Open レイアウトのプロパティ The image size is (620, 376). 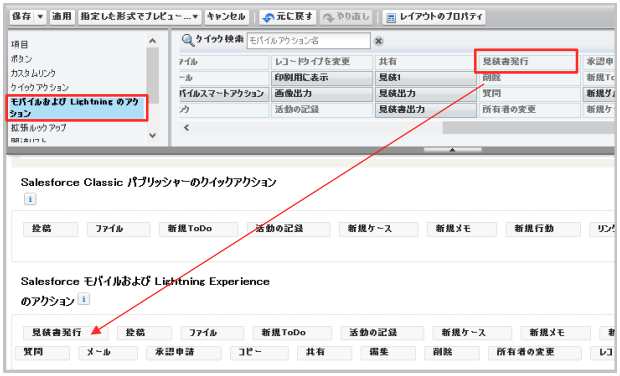(434, 17)
